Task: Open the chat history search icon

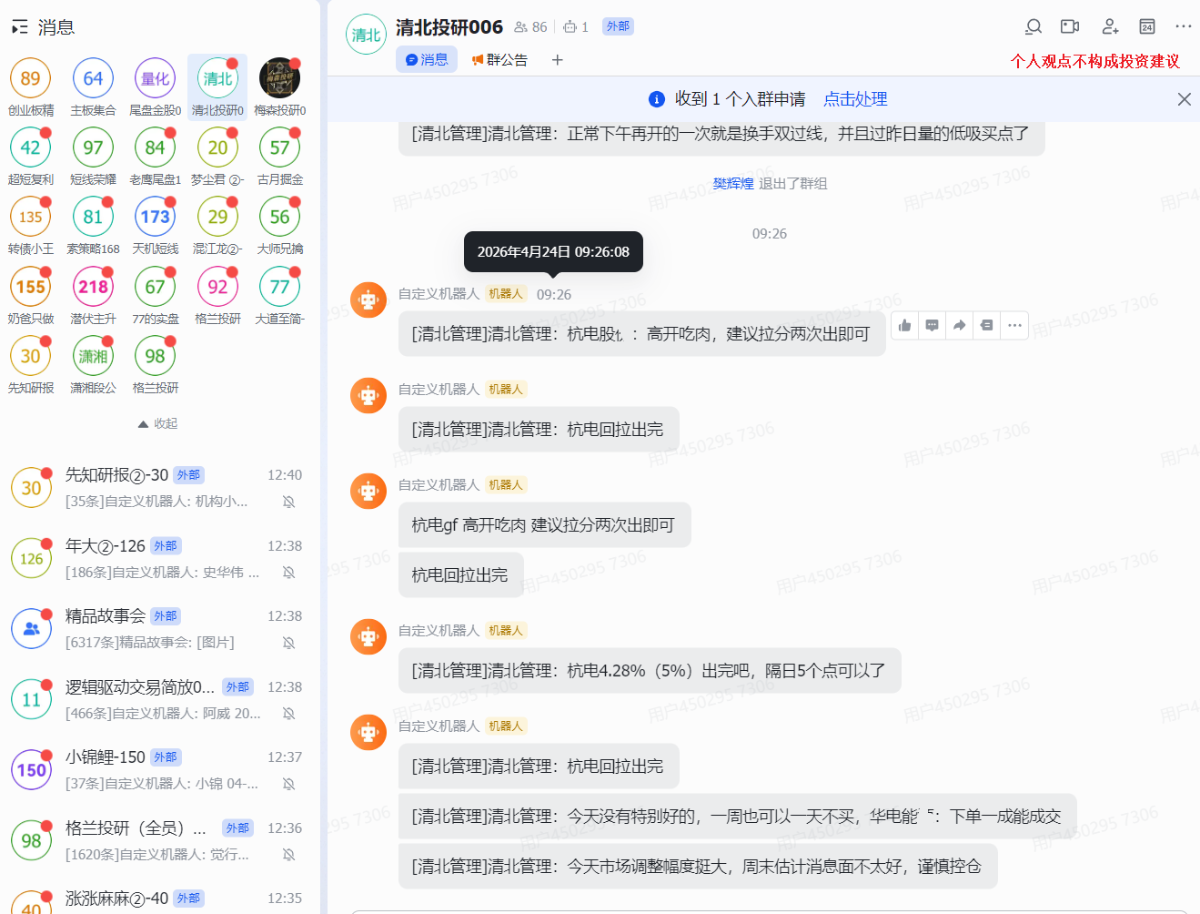Action: tap(1034, 27)
